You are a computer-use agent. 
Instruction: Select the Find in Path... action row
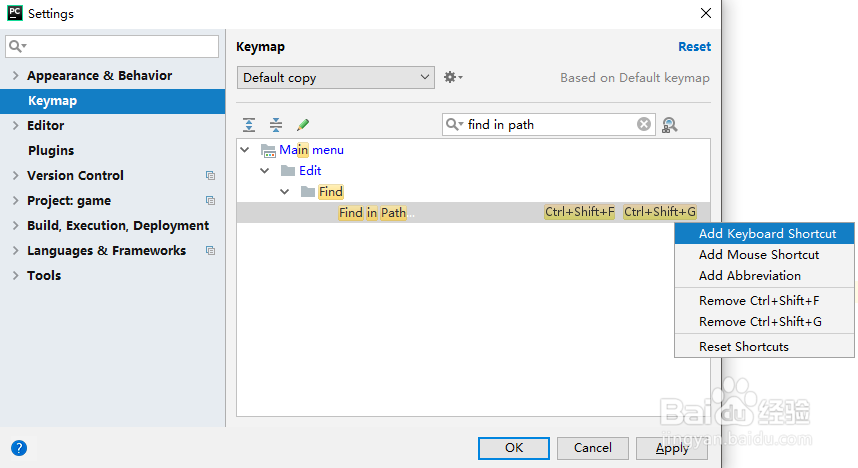pos(473,212)
